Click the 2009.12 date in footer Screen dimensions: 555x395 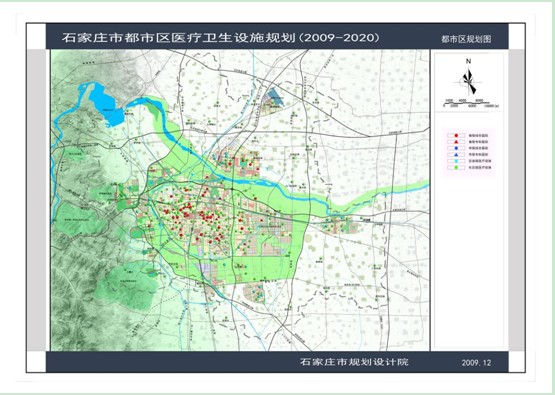tap(476, 363)
